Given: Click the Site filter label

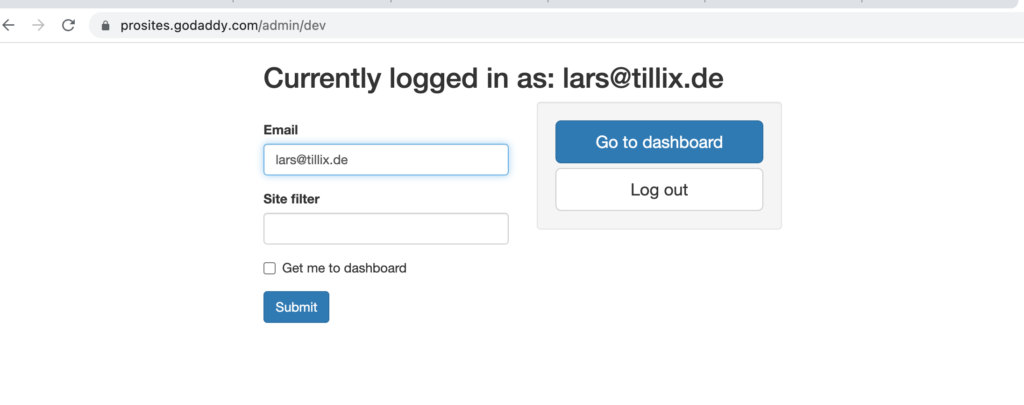Looking at the screenshot, I should pyautogui.click(x=291, y=199).
